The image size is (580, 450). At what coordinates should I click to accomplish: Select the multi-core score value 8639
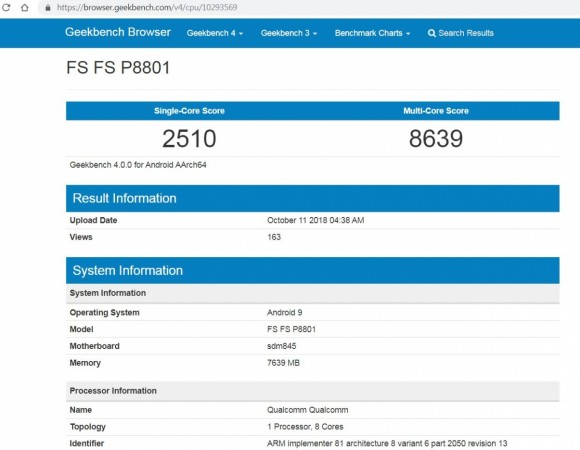(x=436, y=139)
